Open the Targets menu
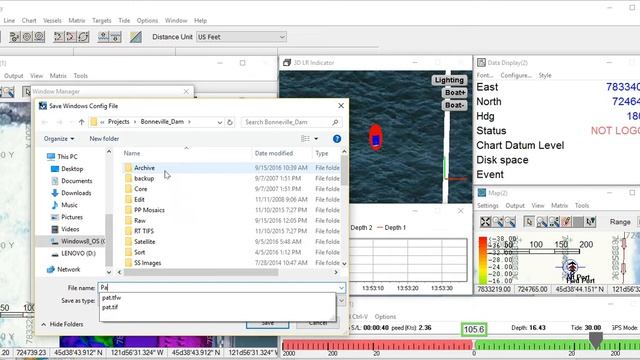 pyautogui.click(x=102, y=20)
